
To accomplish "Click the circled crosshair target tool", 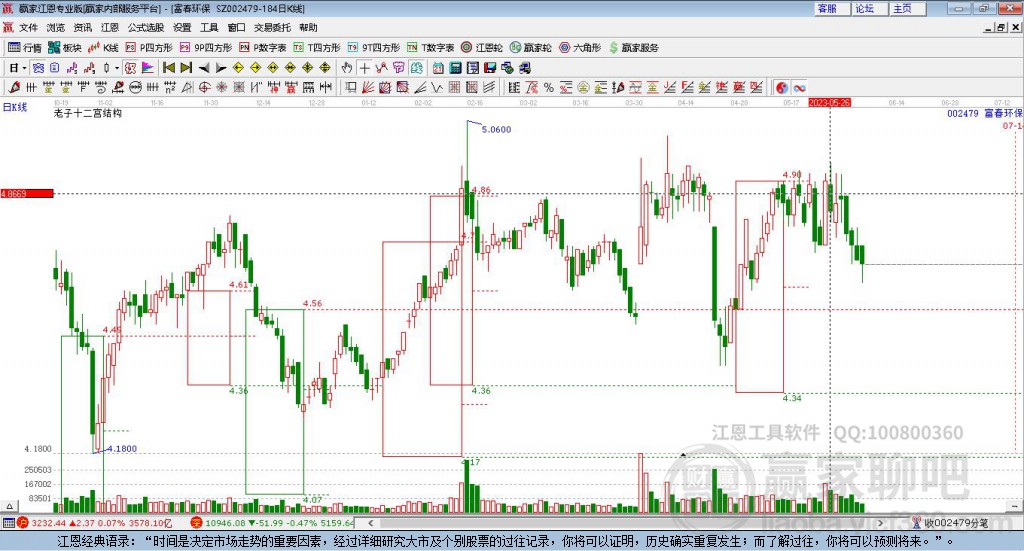I will tap(204, 87).
